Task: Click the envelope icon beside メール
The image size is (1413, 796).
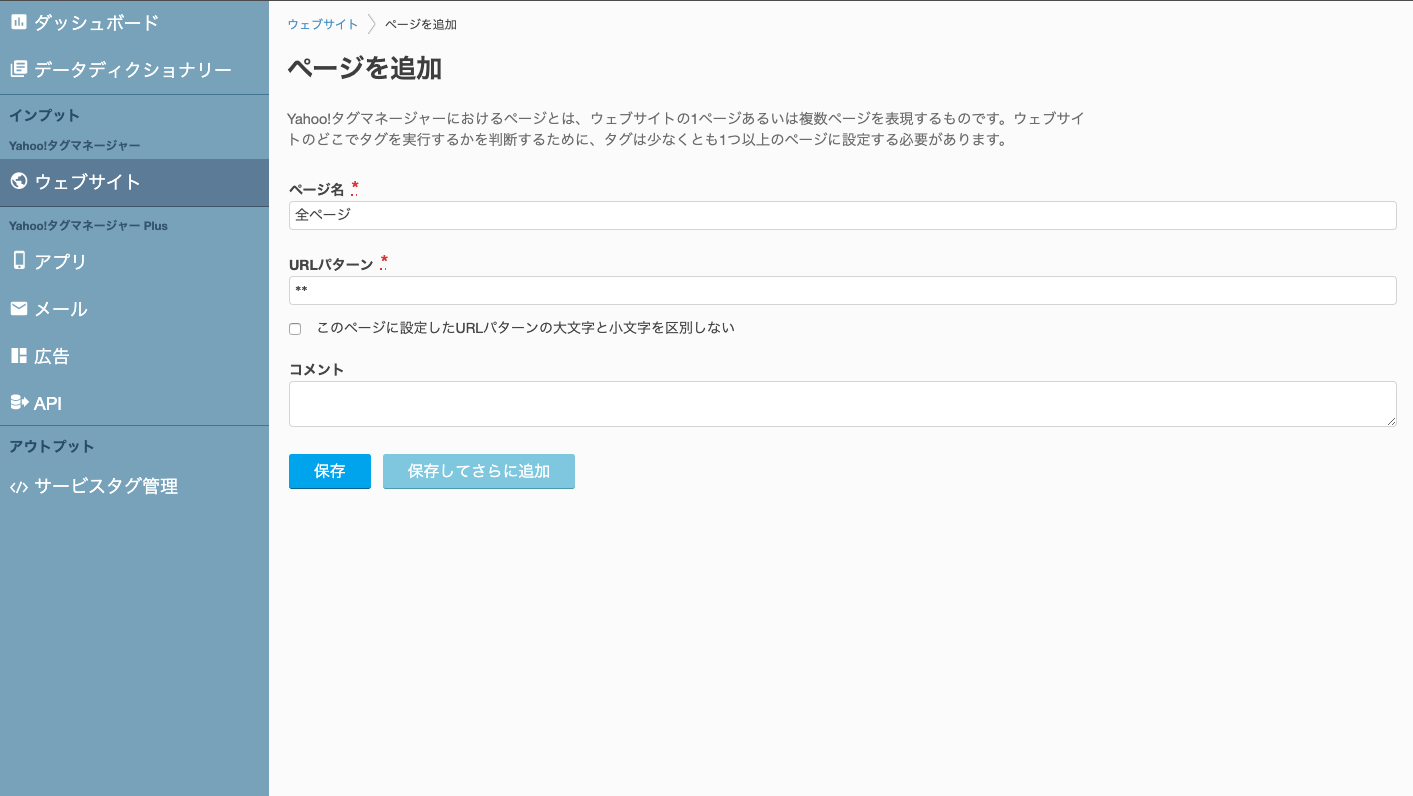Action: click(18, 308)
